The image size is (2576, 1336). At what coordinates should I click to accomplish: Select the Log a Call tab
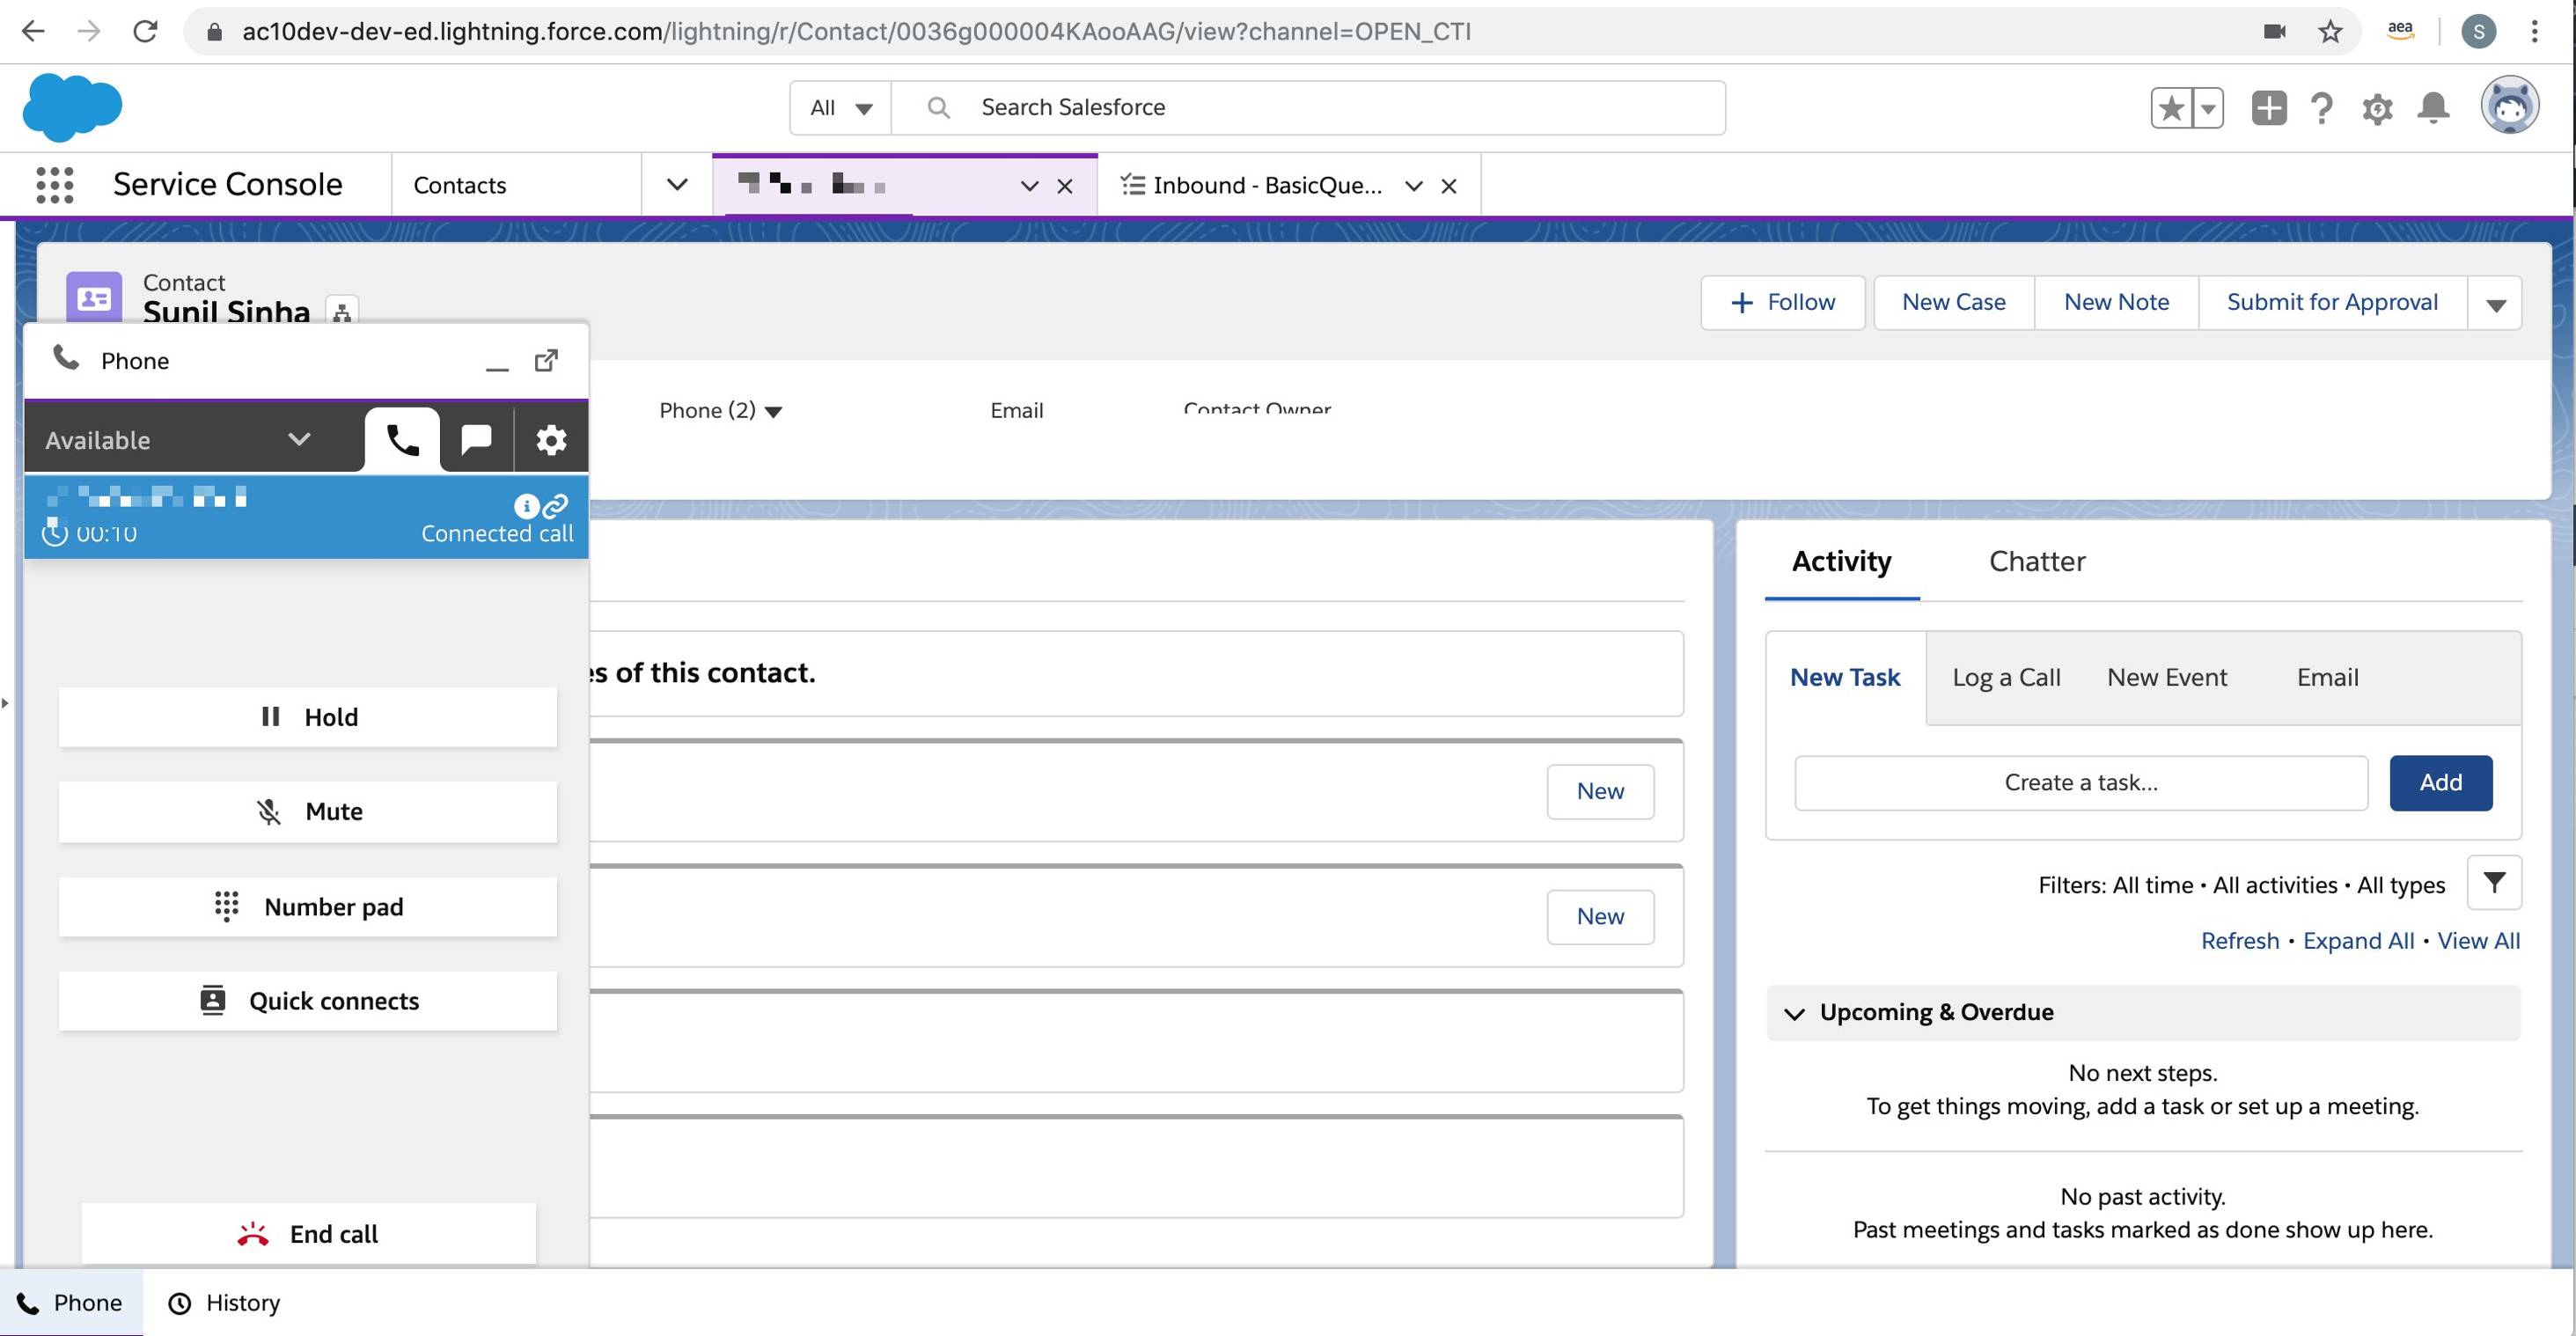point(2006,677)
